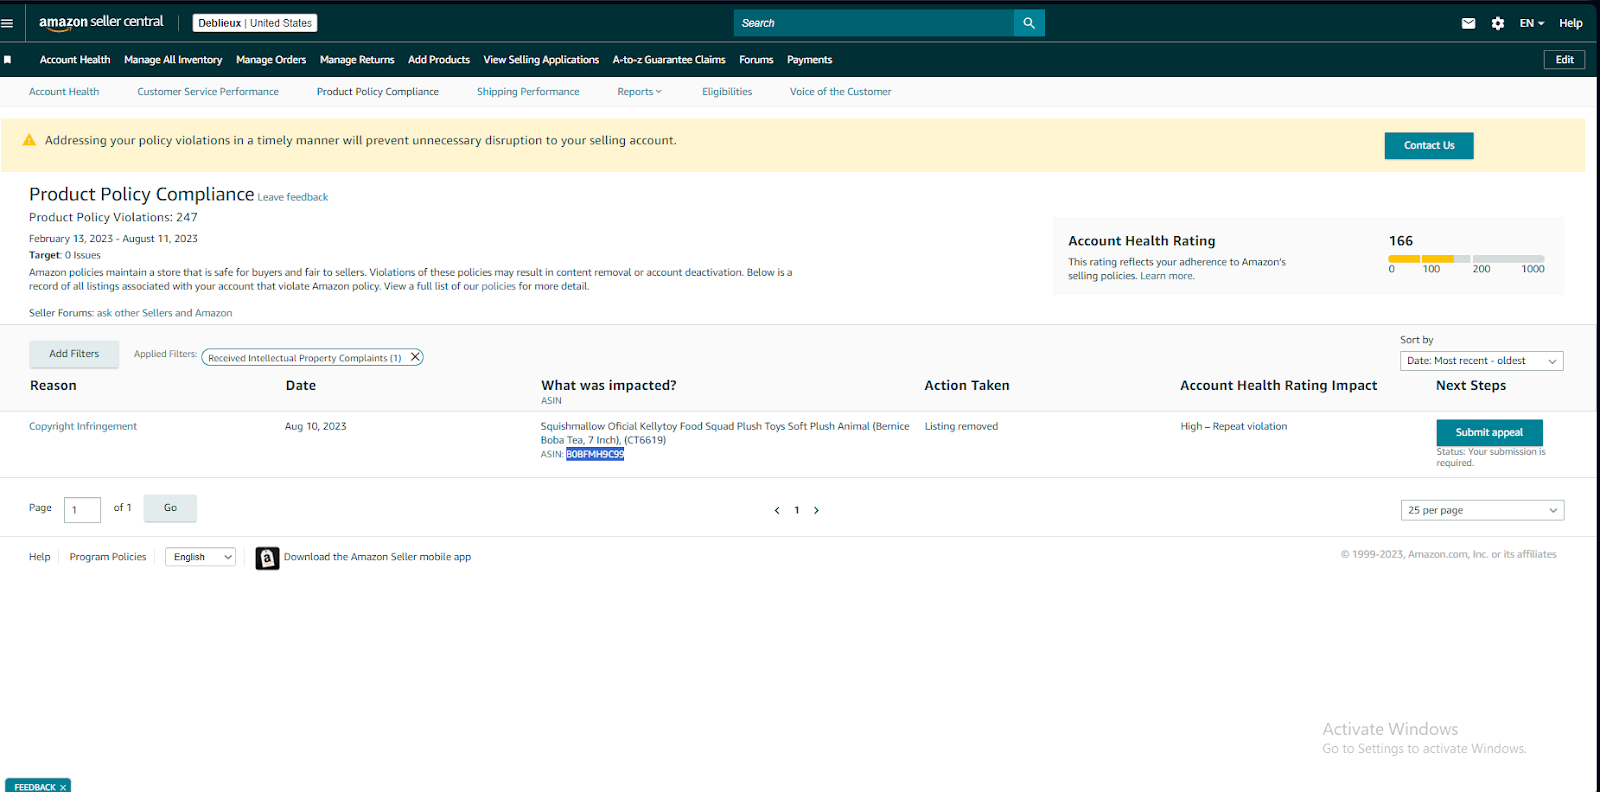
Task: Click the search magnifier button
Action: [1029, 23]
